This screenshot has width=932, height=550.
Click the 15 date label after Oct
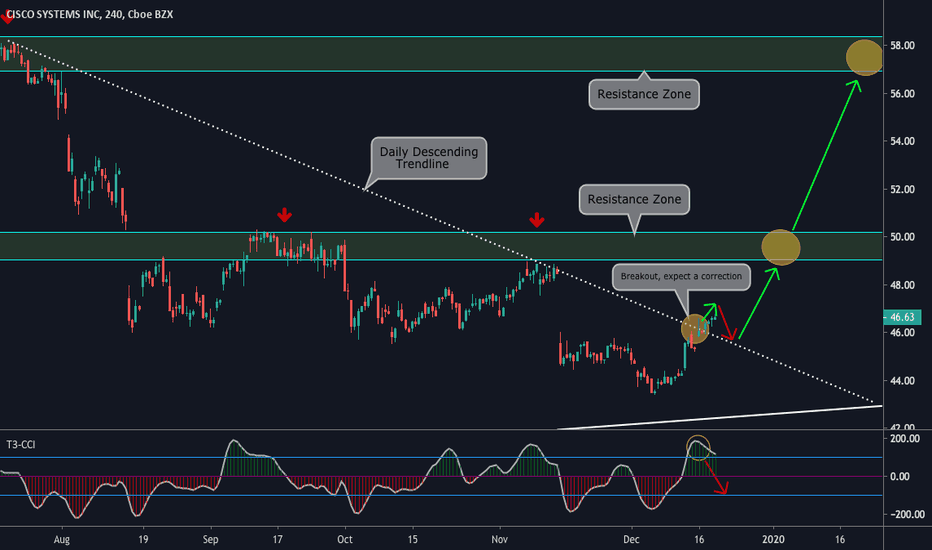point(413,540)
